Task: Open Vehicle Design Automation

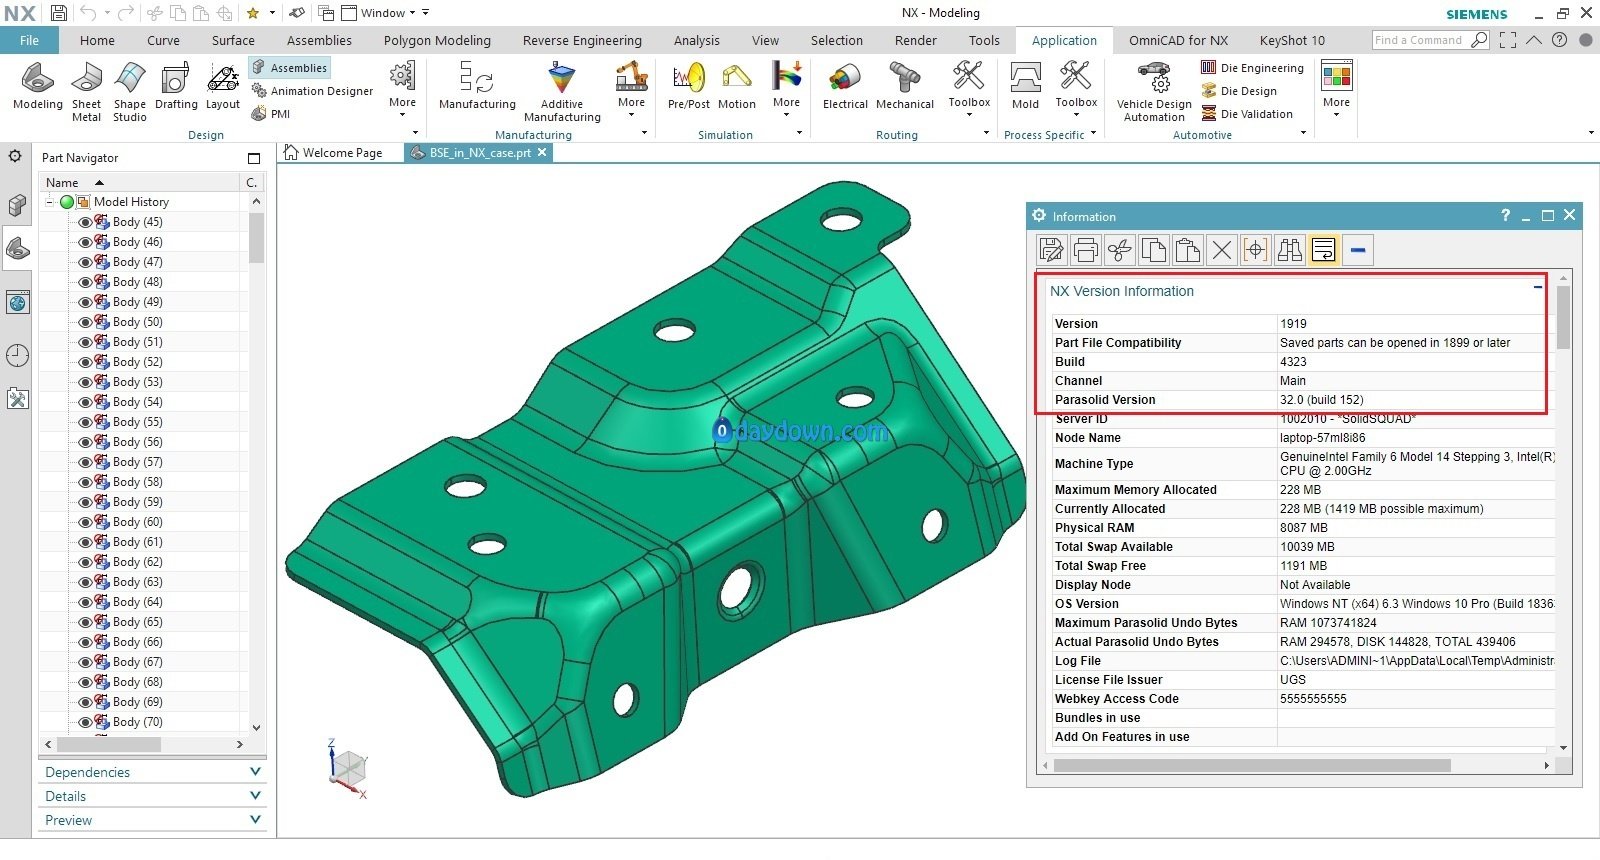Action: pyautogui.click(x=1154, y=92)
